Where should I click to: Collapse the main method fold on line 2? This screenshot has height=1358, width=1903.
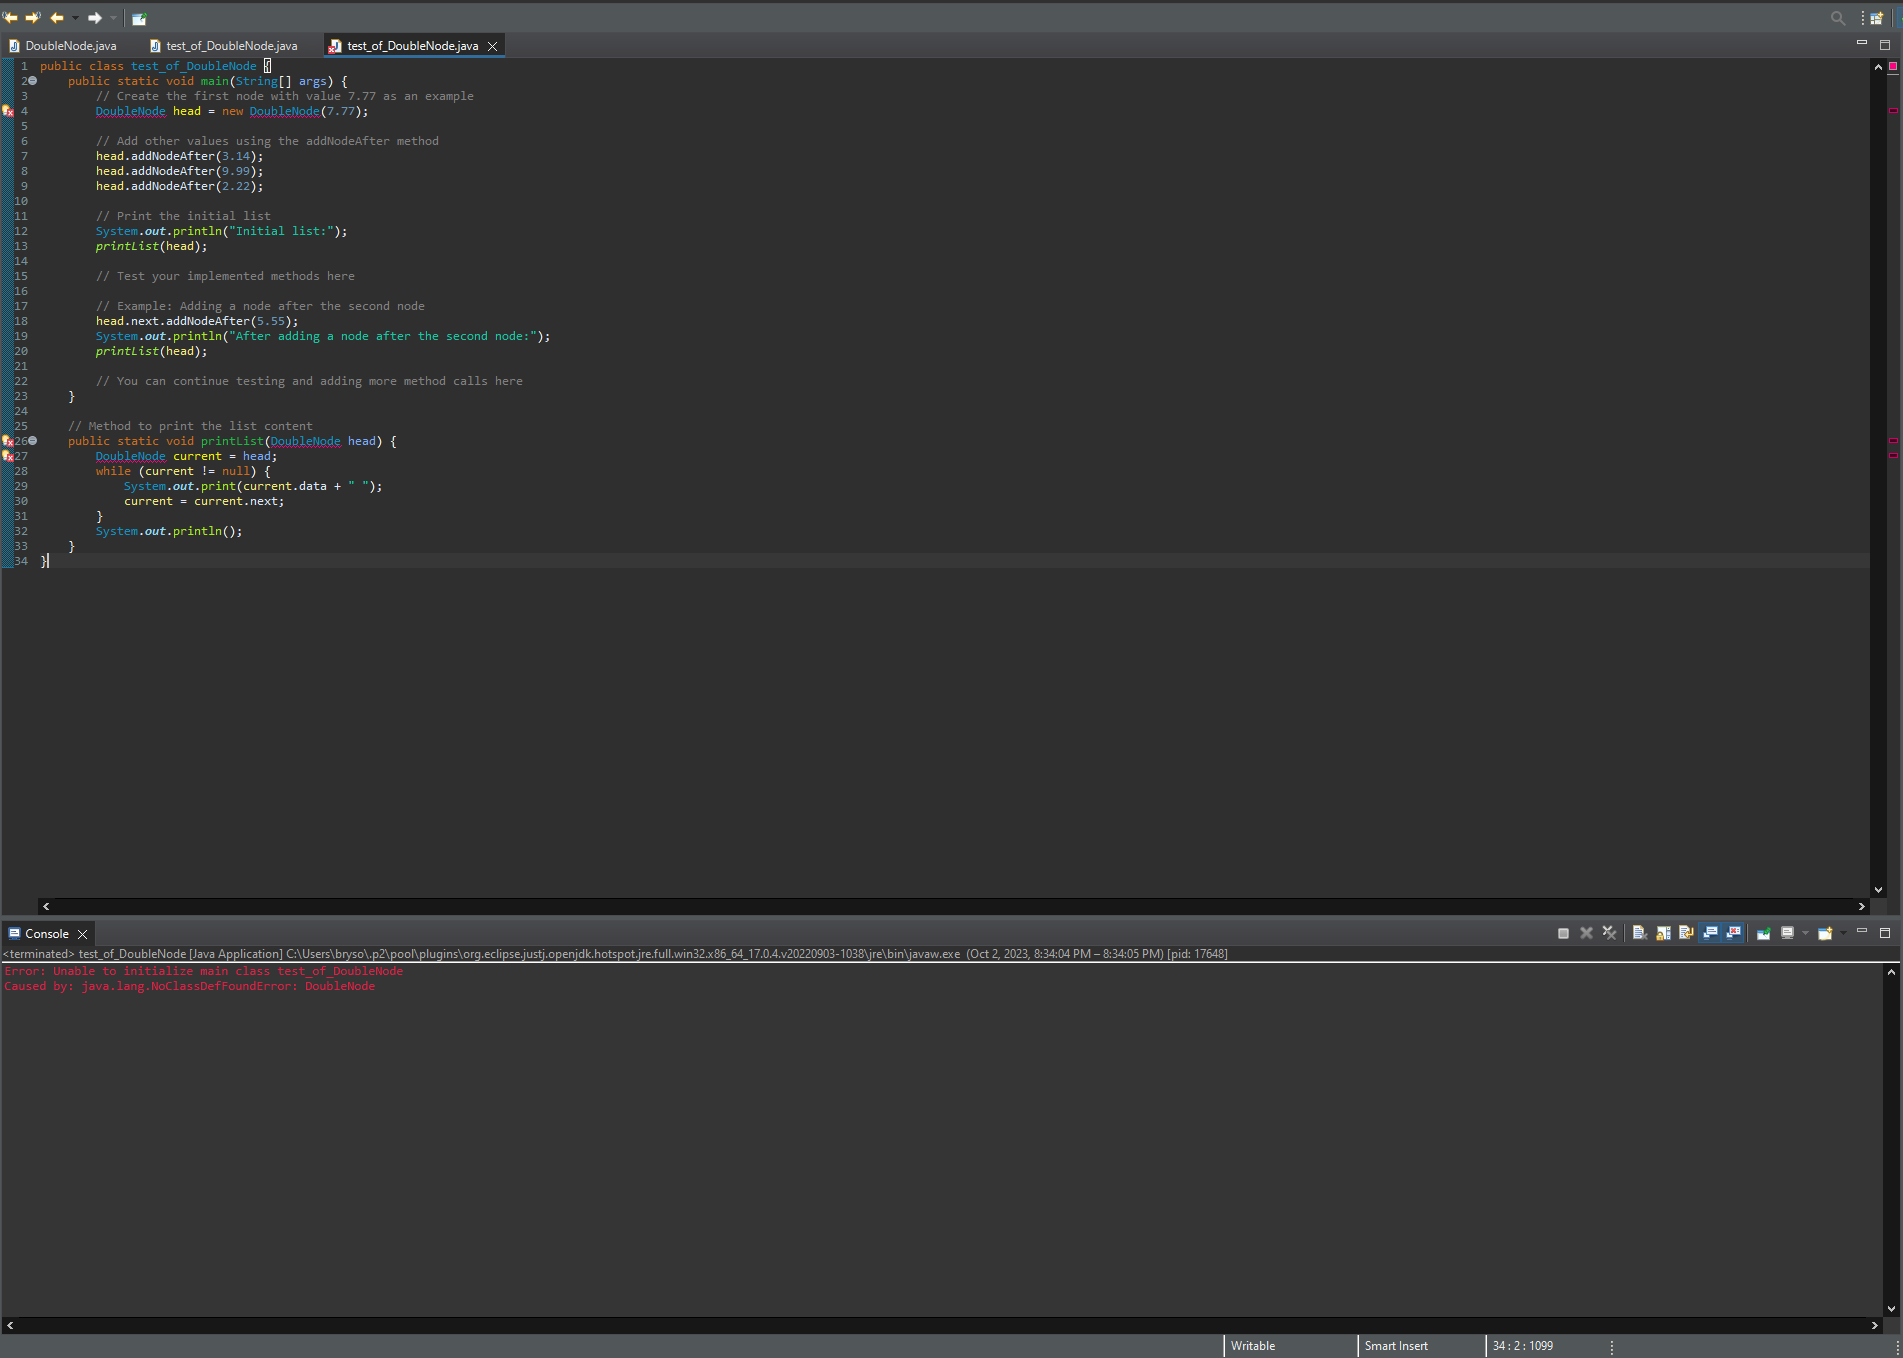32,81
